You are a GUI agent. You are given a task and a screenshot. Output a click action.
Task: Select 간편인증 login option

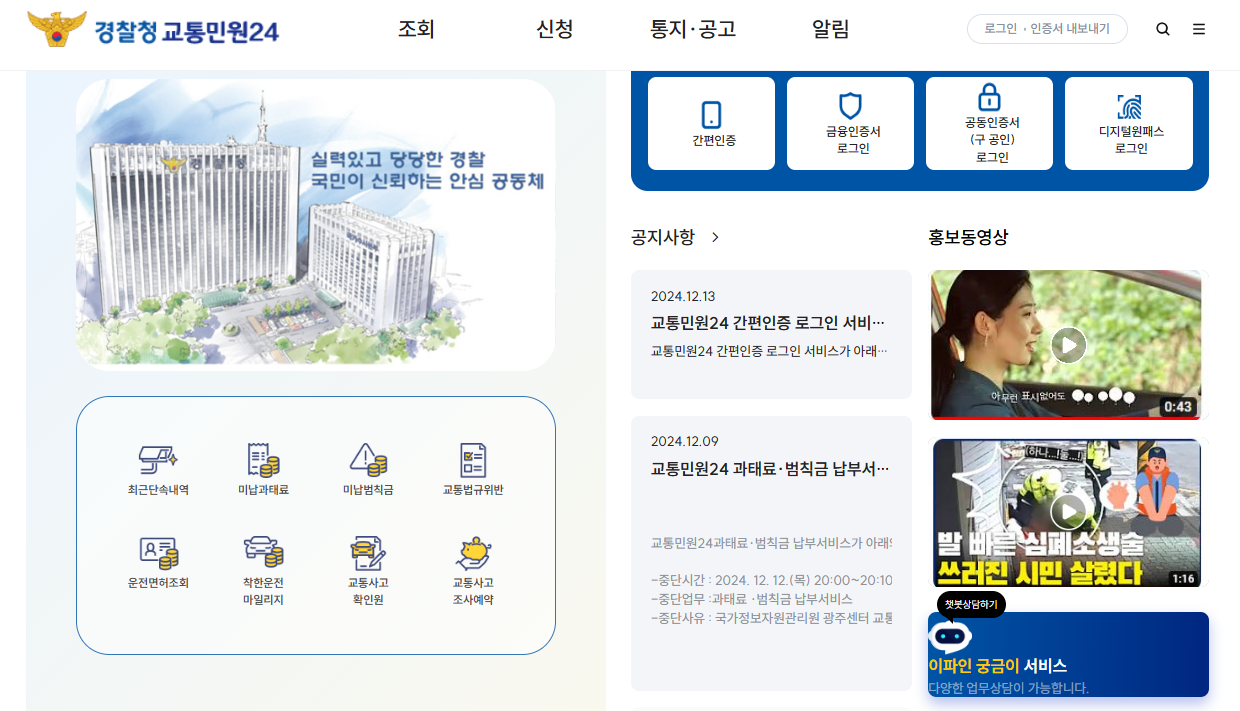(x=710, y=122)
